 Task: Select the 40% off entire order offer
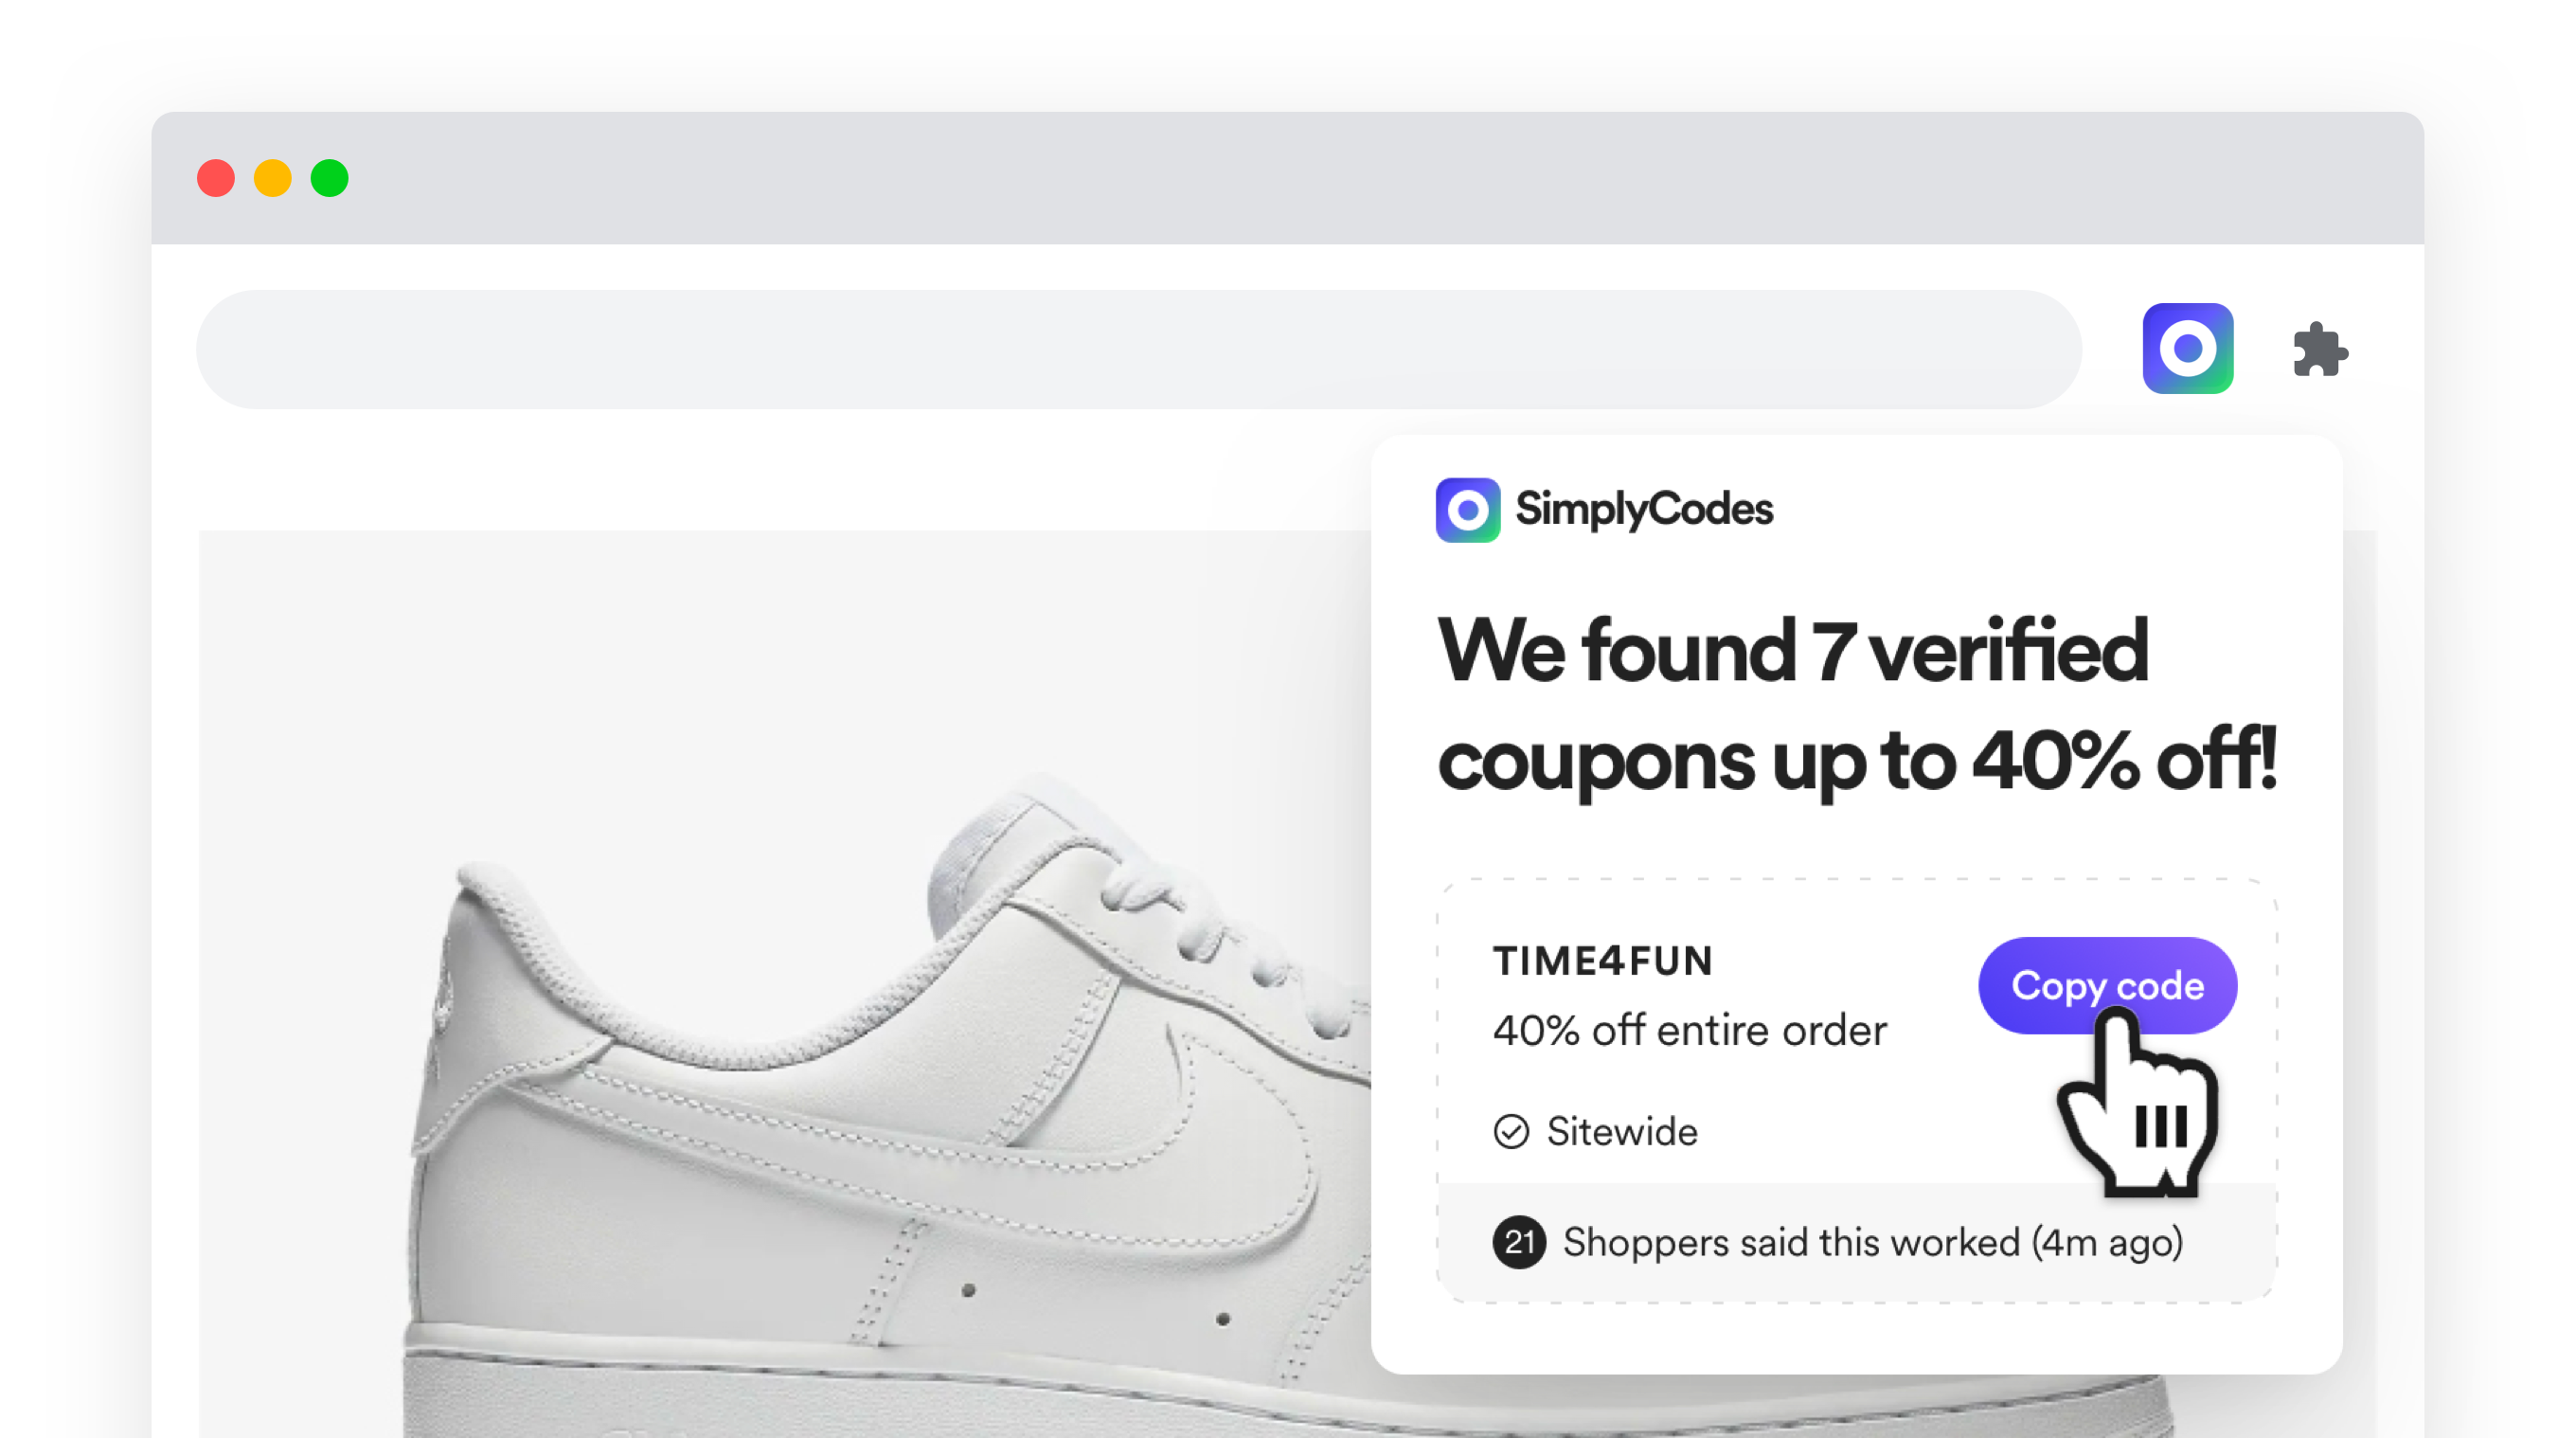(1688, 1030)
